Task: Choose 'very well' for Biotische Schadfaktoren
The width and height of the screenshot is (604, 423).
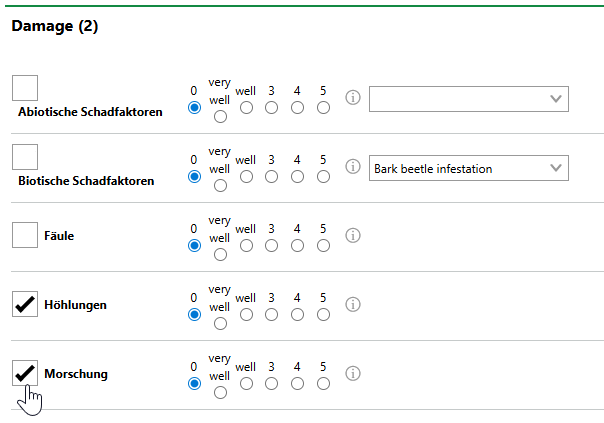Action: tap(220, 186)
